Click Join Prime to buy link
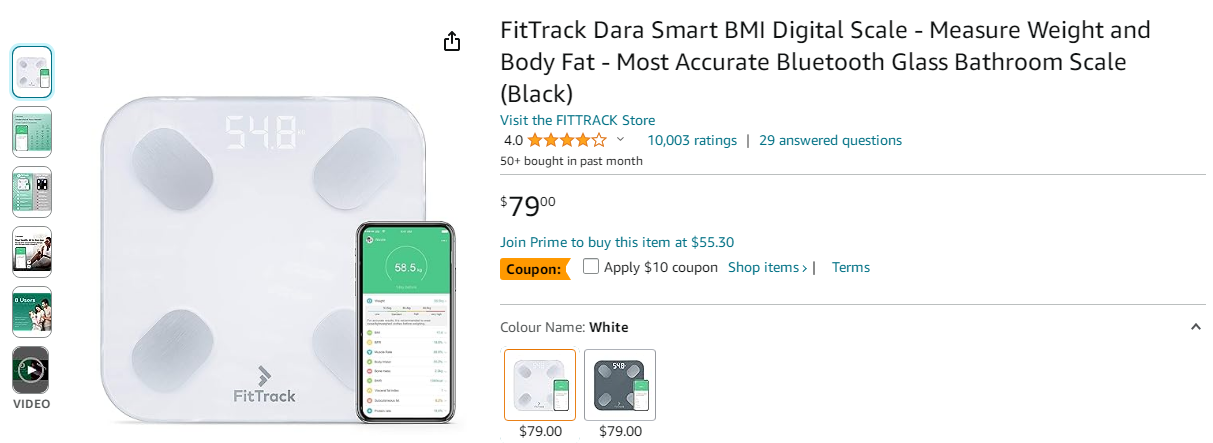This screenshot has width=1213, height=443. 617,242
